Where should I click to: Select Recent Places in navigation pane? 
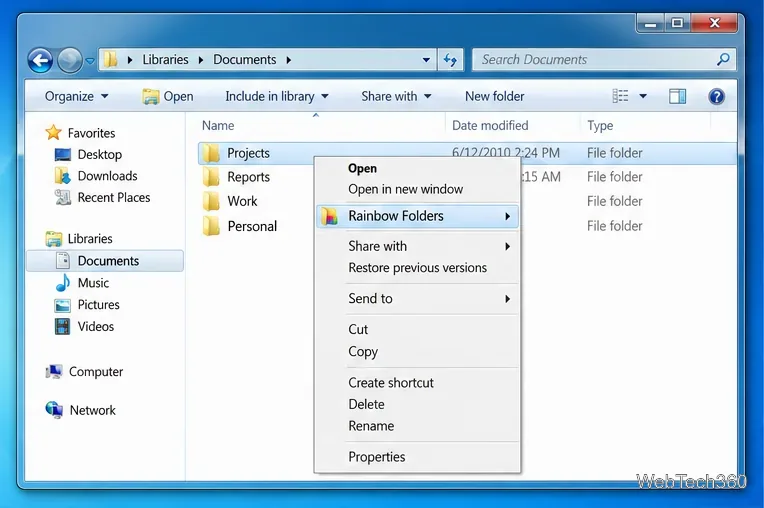pyautogui.click(x=114, y=197)
